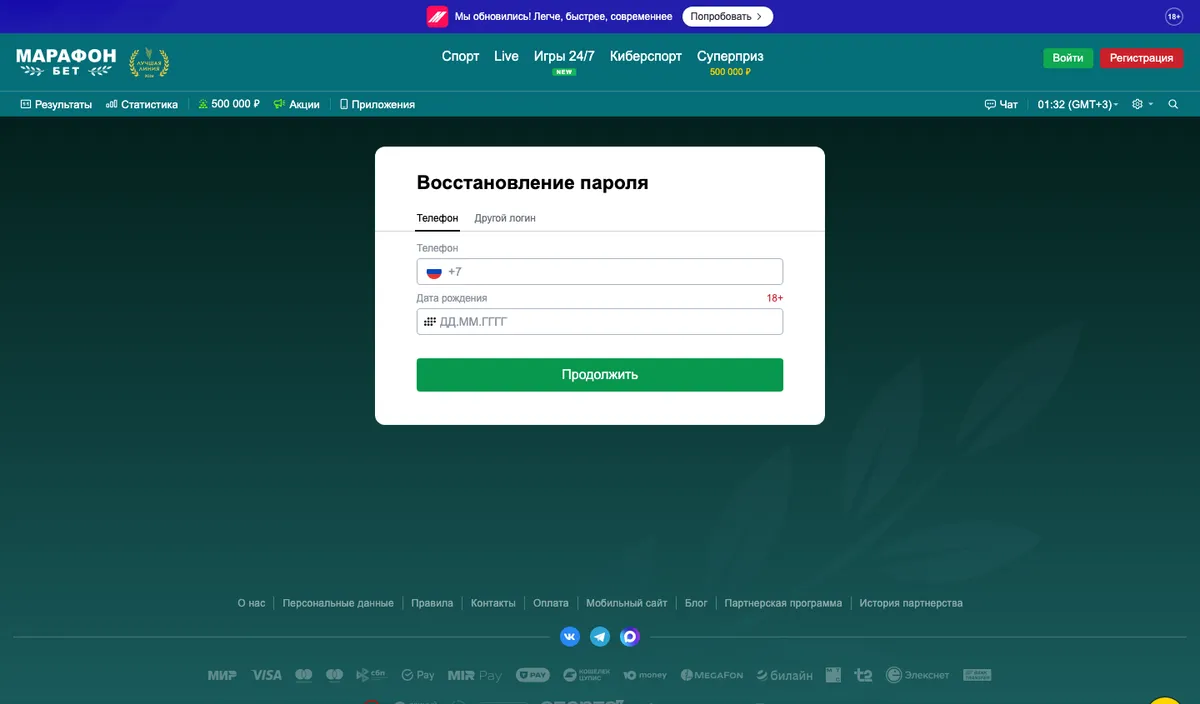1200x704 pixels.
Task: Click the red 18+ label above the date field
Action: [x=775, y=298]
